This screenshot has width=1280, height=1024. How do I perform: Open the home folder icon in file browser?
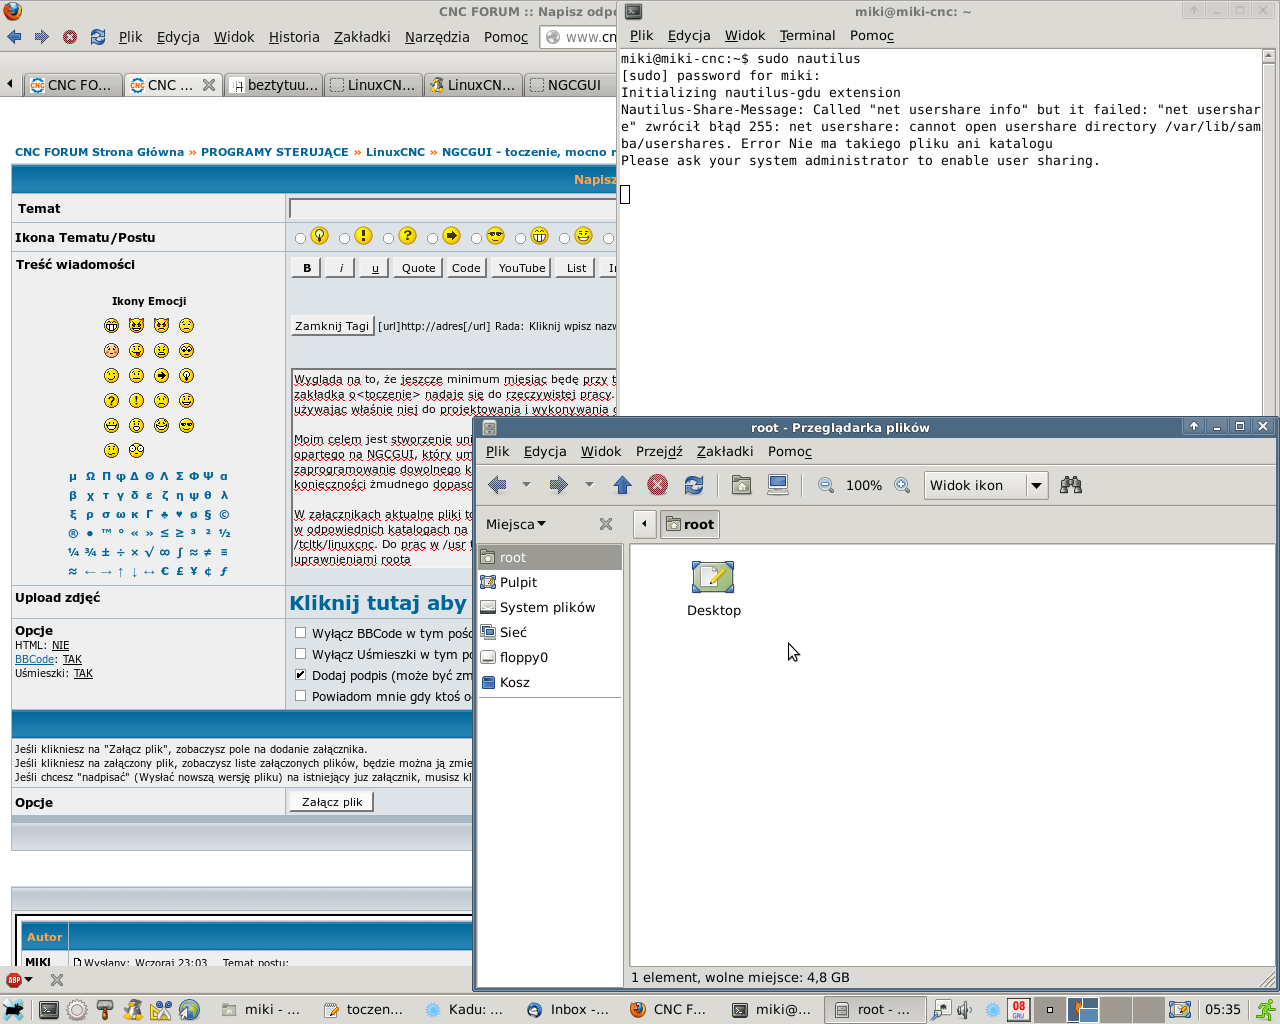click(x=741, y=485)
